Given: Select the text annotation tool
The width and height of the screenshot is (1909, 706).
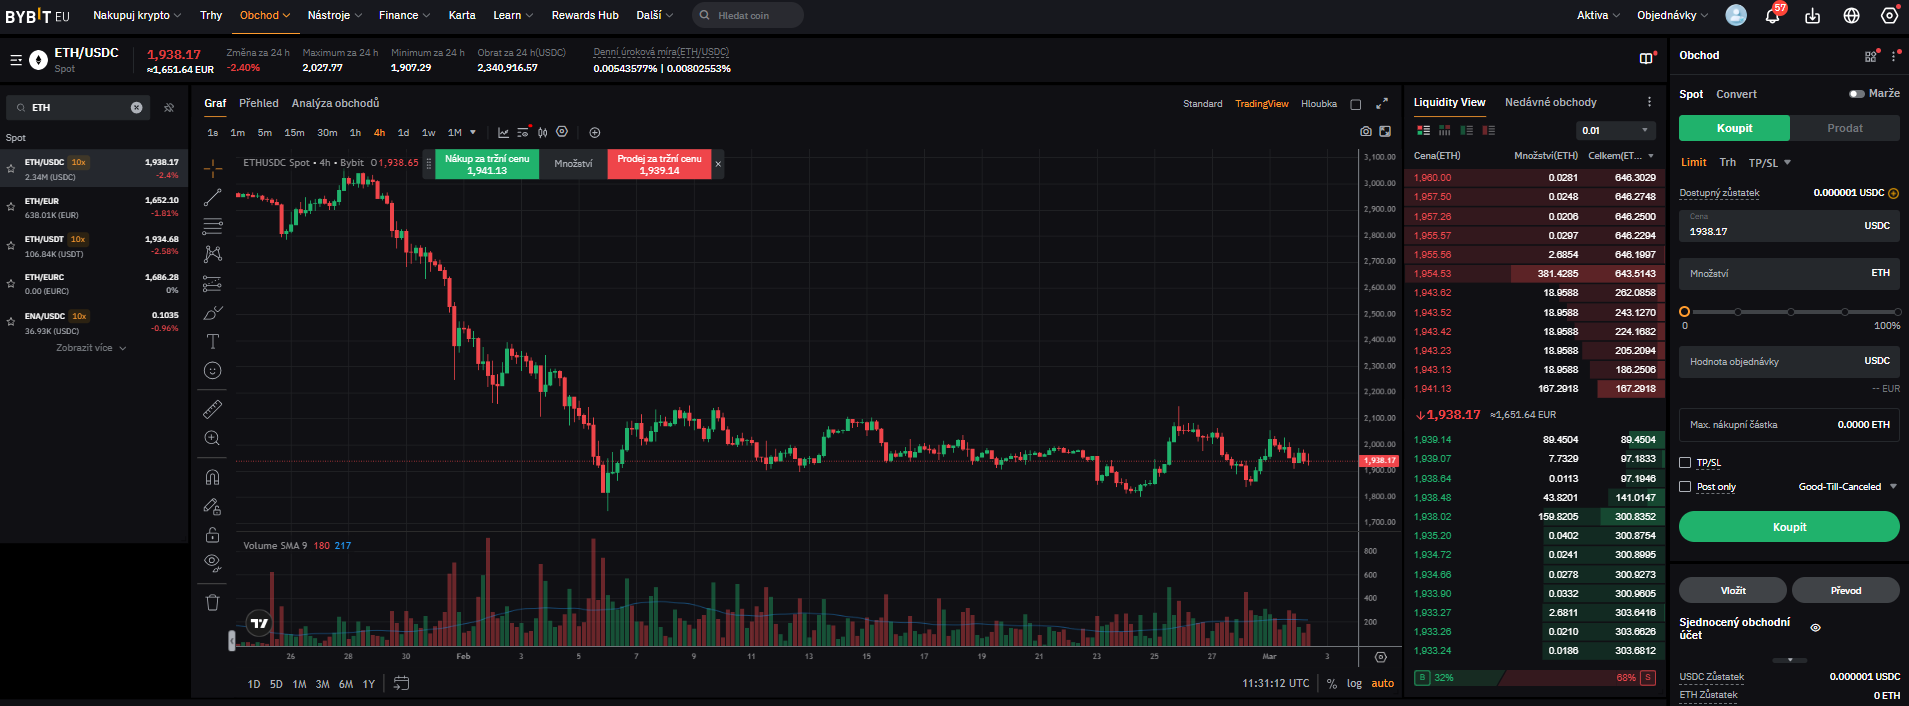Looking at the screenshot, I should click(x=212, y=342).
